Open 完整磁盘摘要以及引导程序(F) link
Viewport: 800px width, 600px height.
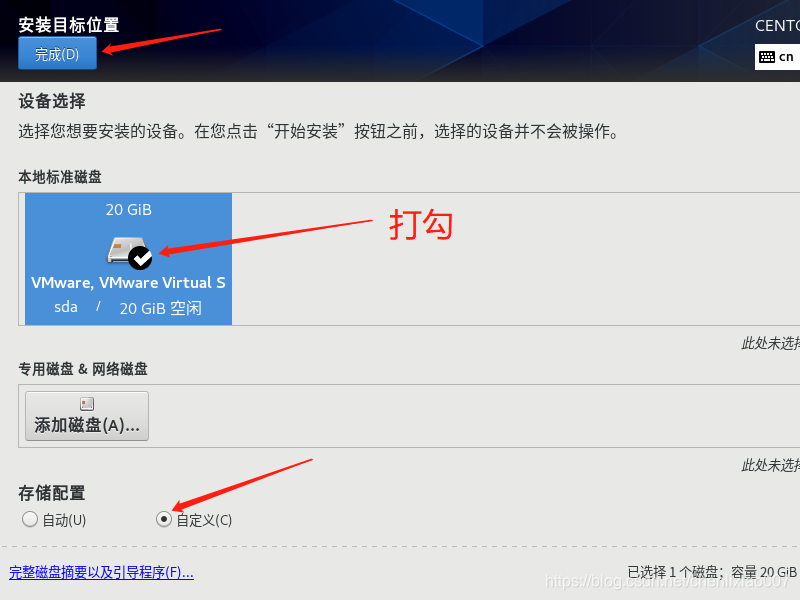click(x=102, y=572)
